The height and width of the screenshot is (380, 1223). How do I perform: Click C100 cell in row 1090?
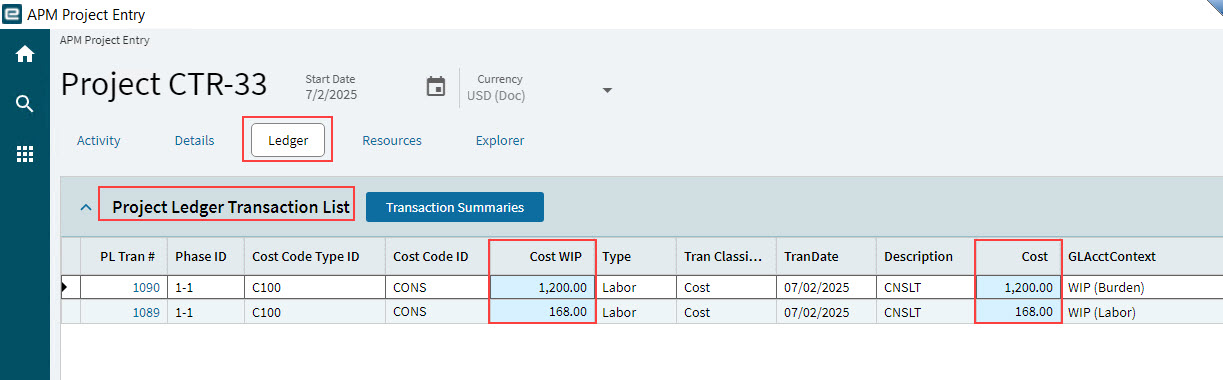click(314, 287)
